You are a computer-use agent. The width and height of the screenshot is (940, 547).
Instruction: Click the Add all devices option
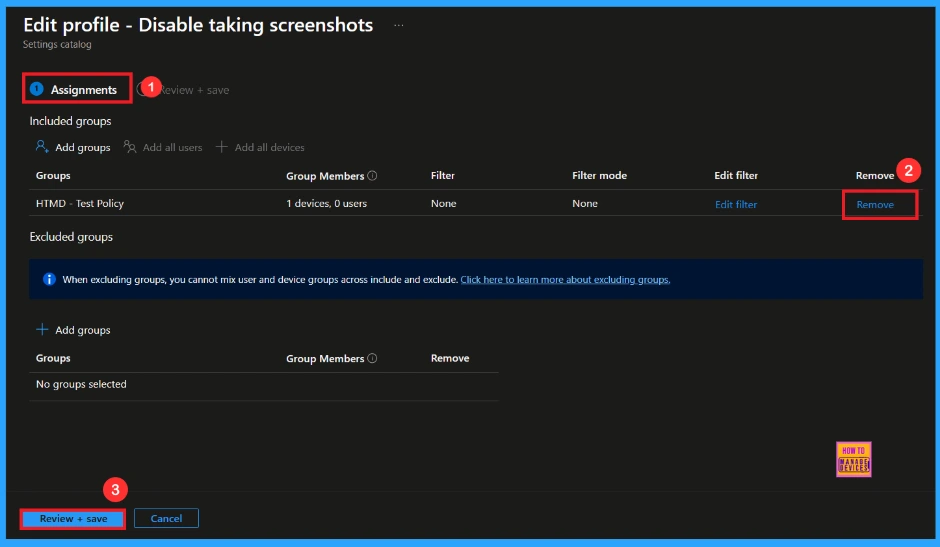click(x=260, y=147)
